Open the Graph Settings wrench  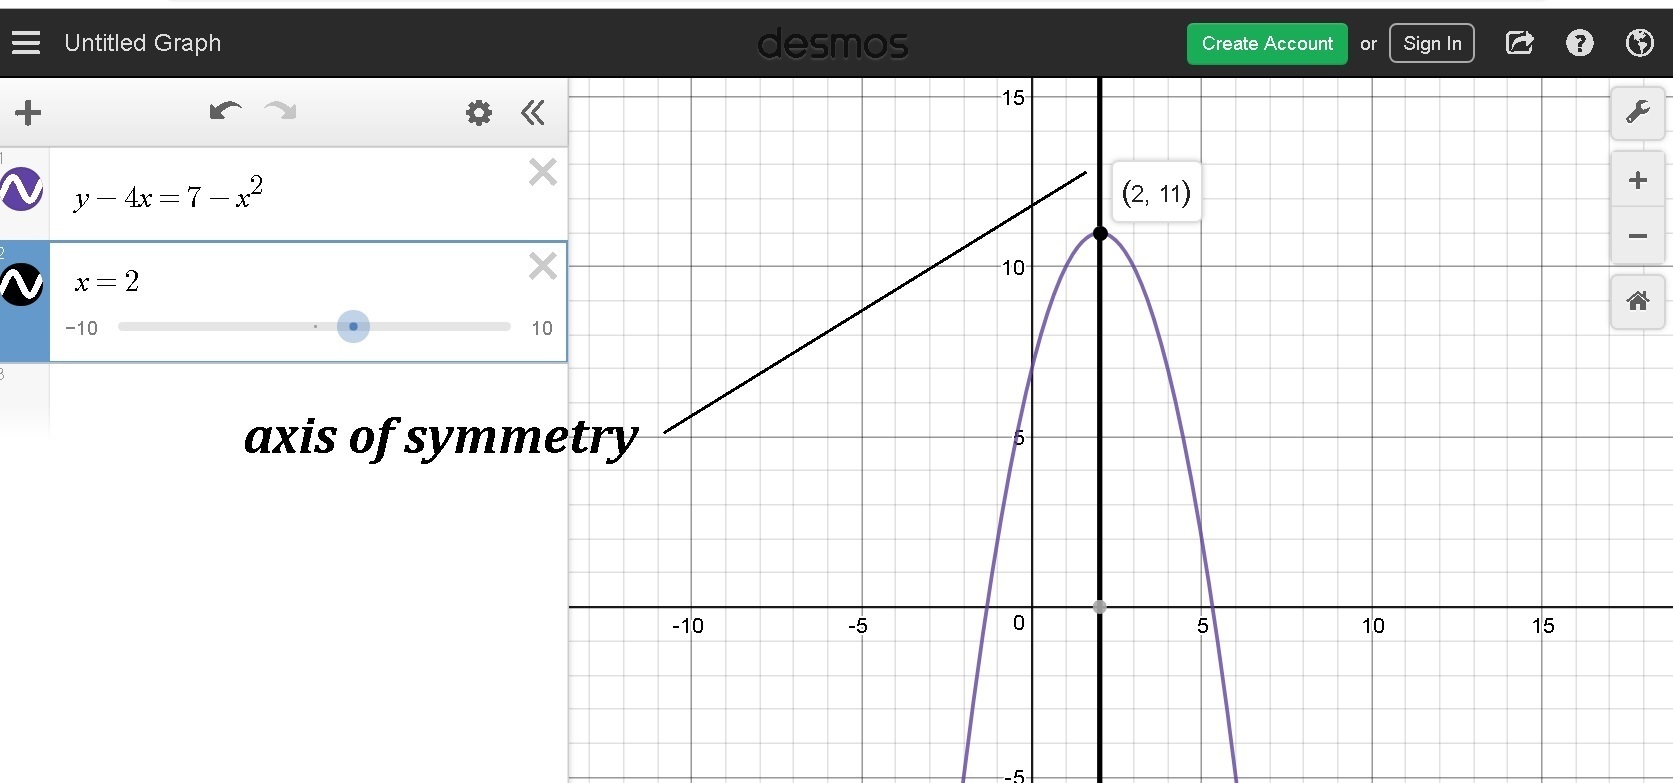click(1638, 112)
